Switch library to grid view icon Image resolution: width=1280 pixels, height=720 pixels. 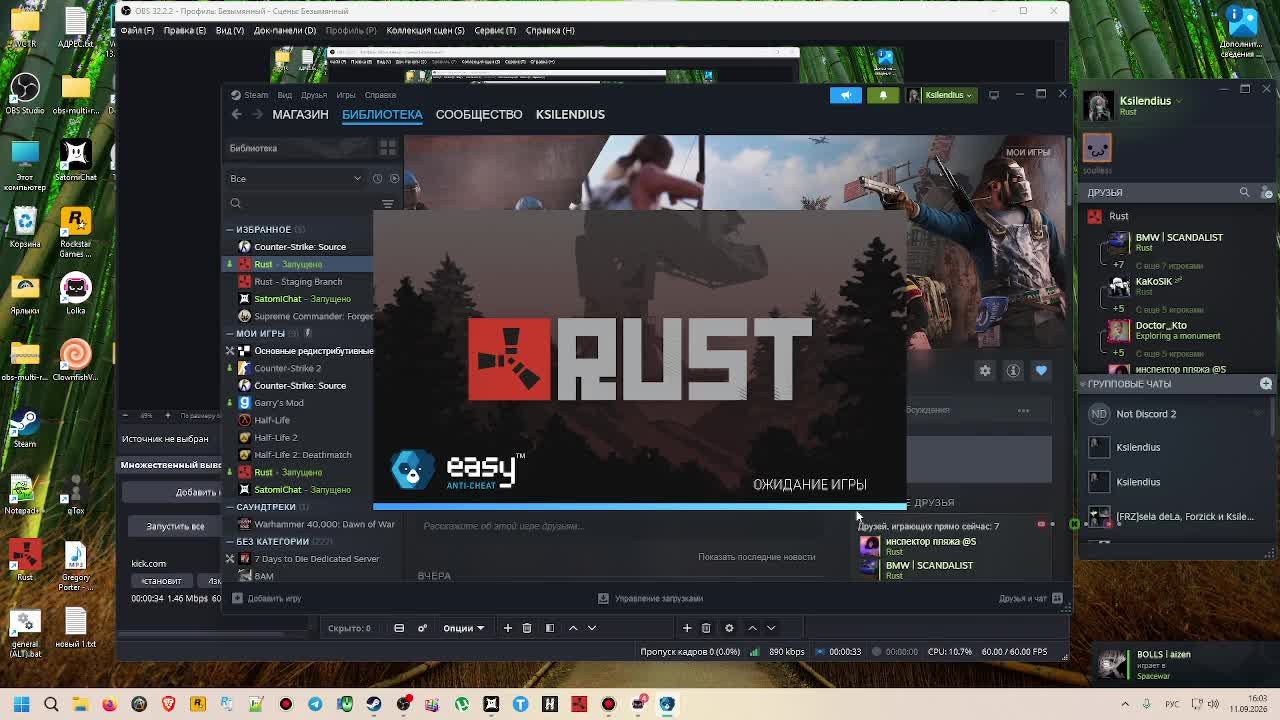(388, 148)
